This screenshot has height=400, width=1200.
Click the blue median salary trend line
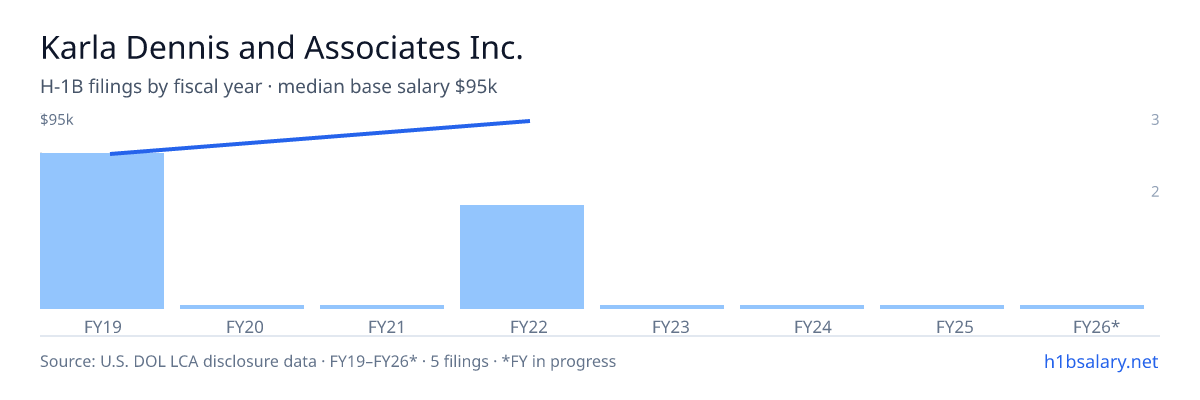pos(320,137)
